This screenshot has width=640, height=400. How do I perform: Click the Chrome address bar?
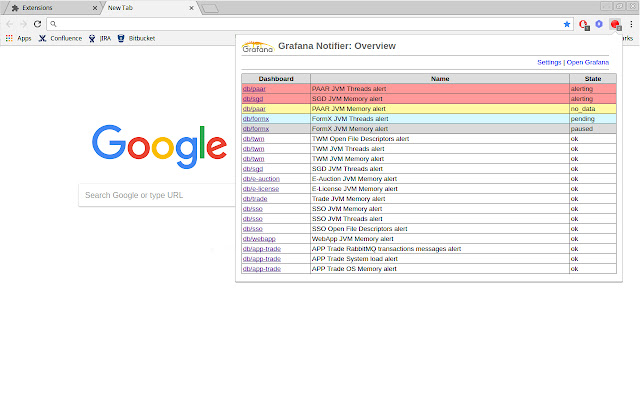(x=308, y=24)
